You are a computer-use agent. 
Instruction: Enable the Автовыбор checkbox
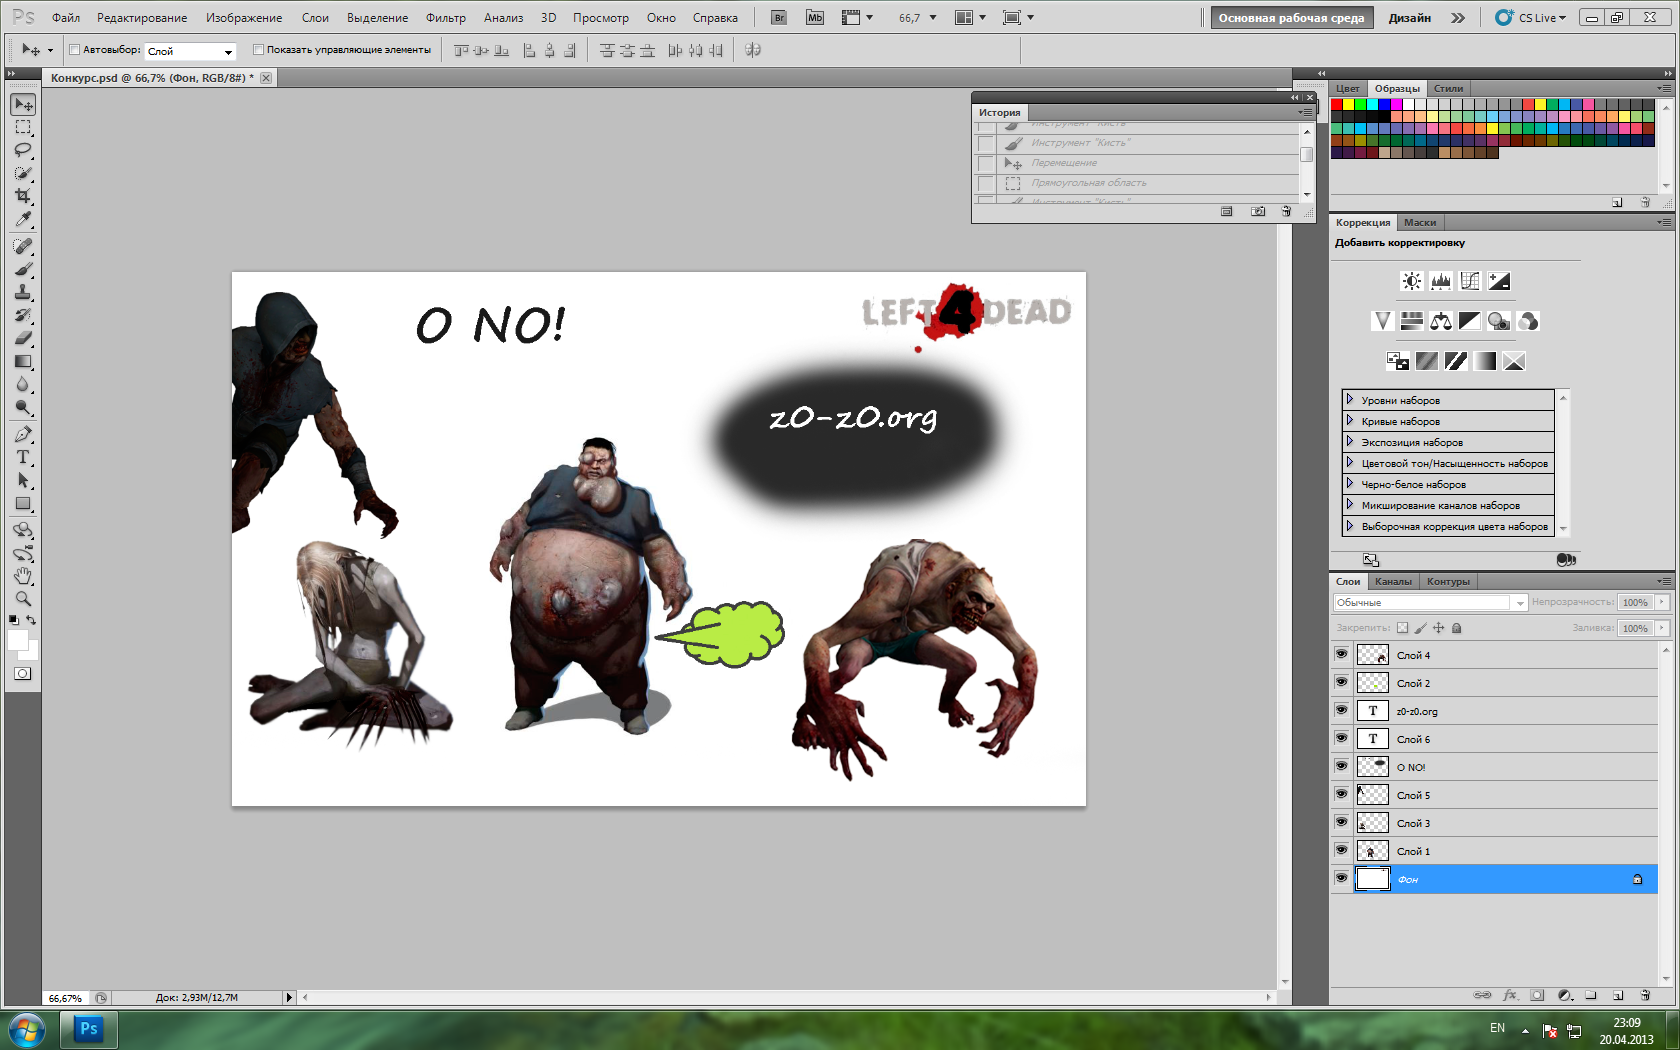tap(75, 50)
